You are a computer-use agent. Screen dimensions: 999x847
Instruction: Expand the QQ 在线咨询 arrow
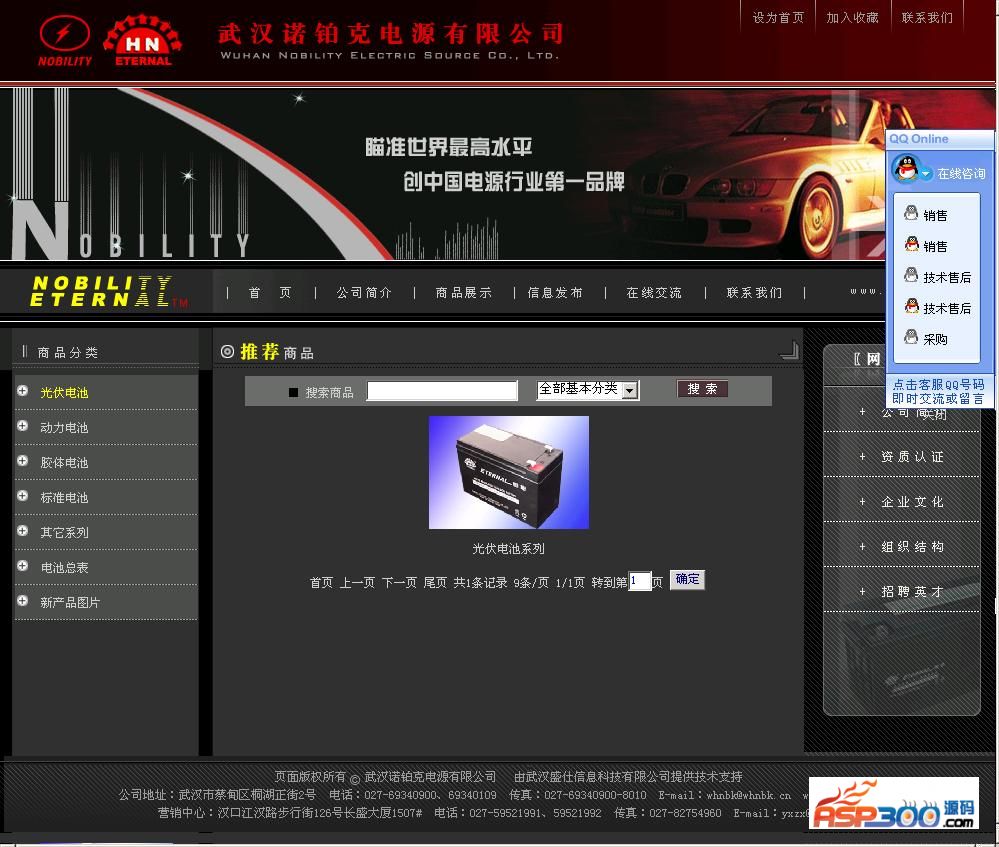click(926, 173)
